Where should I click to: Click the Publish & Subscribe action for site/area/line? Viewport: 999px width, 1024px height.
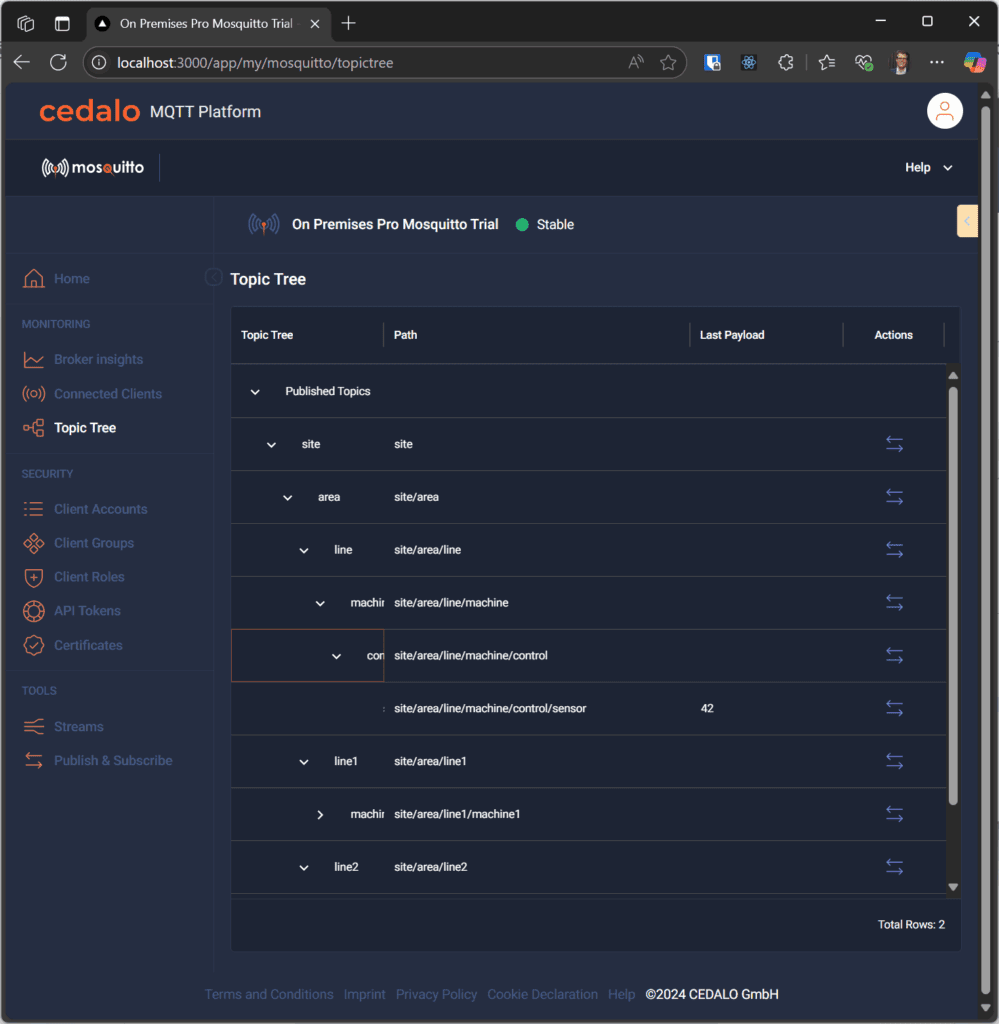coord(894,550)
